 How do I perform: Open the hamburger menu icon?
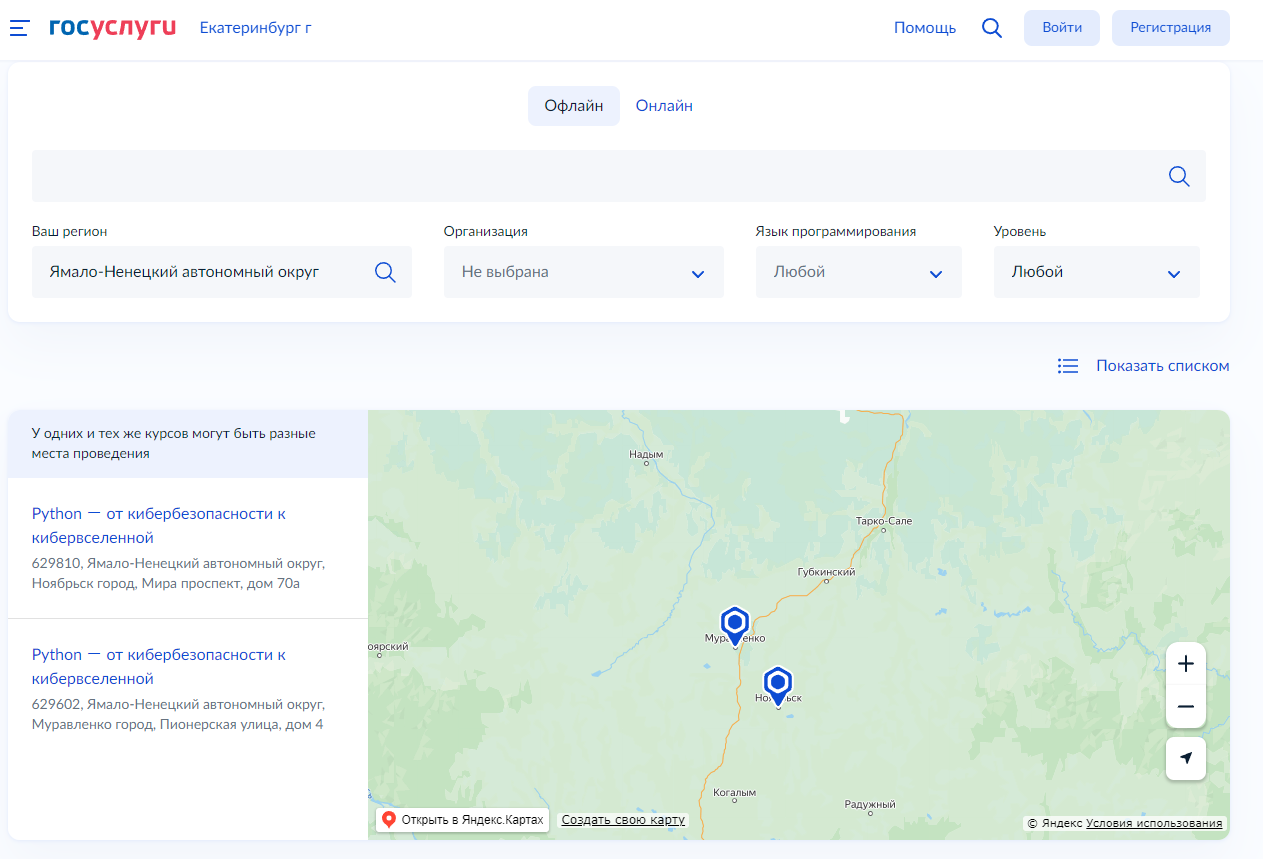[x=20, y=28]
